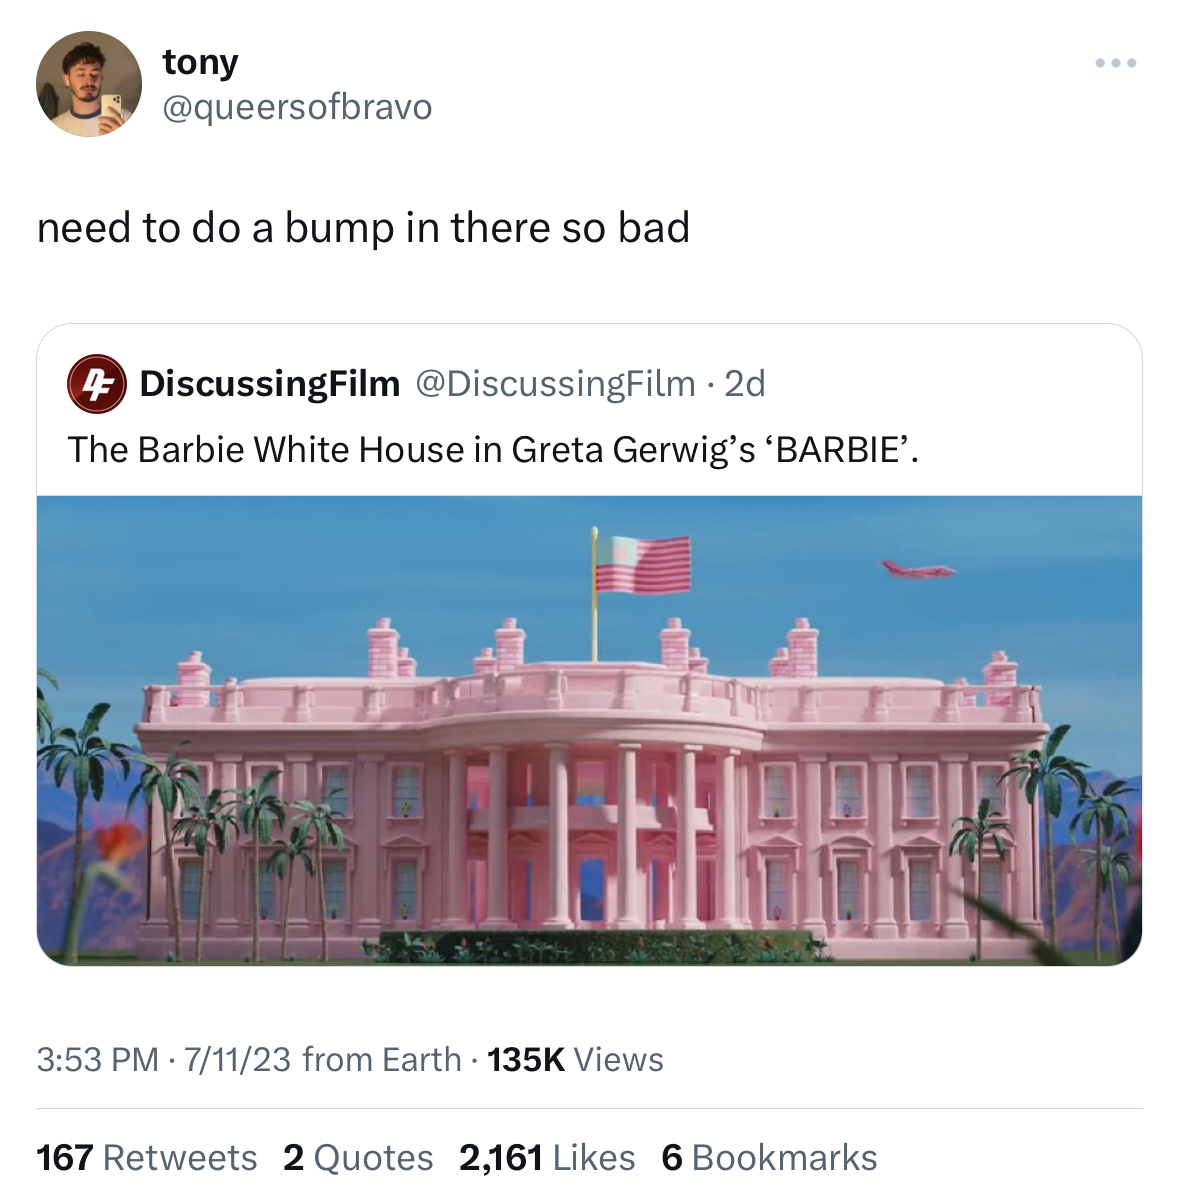View the 135K Views count
Screen dimensions: 1179x1189
click(575, 1059)
